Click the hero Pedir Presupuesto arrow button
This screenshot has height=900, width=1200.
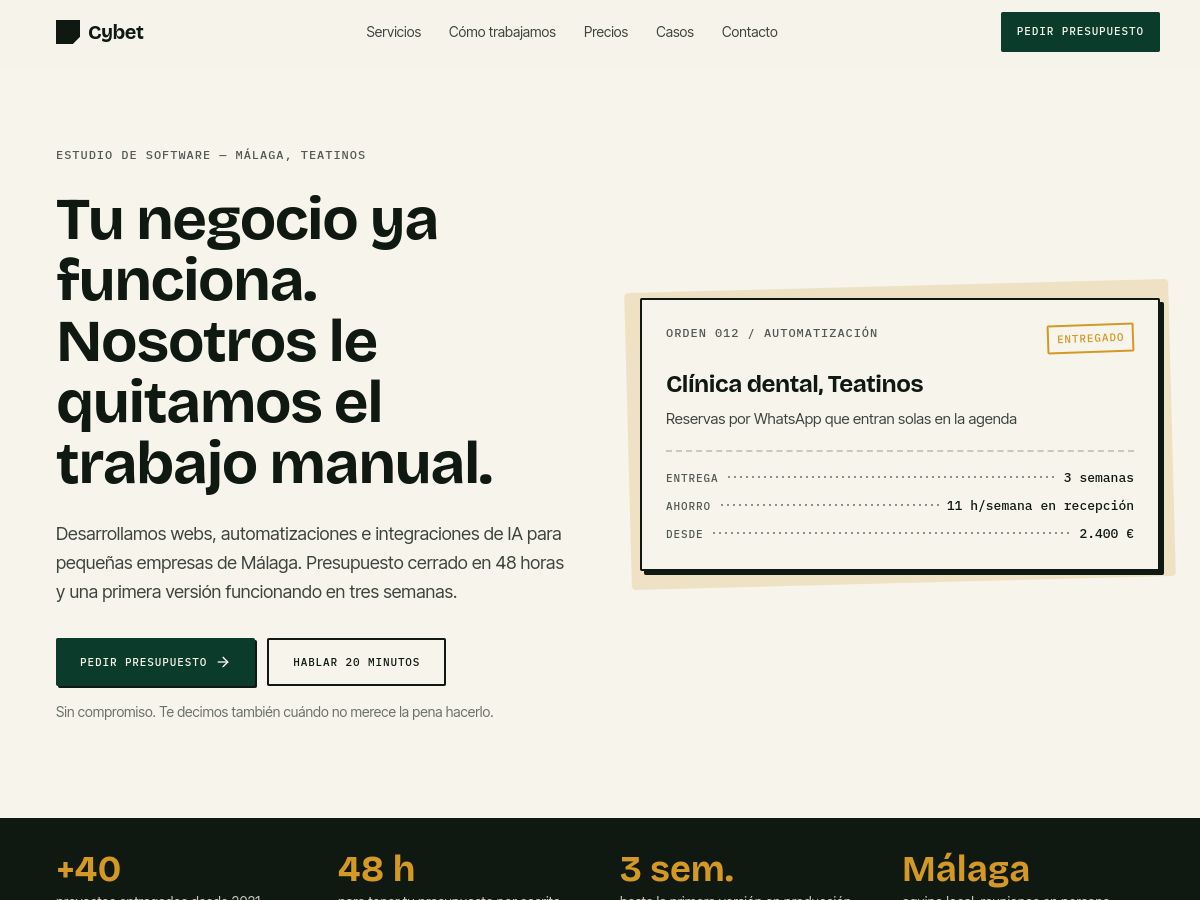tap(155, 662)
